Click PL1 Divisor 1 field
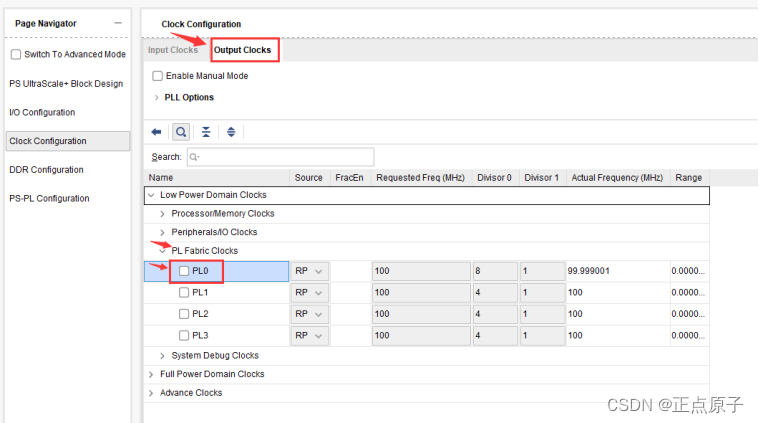759x423 pixels. pyautogui.click(x=543, y=292)
